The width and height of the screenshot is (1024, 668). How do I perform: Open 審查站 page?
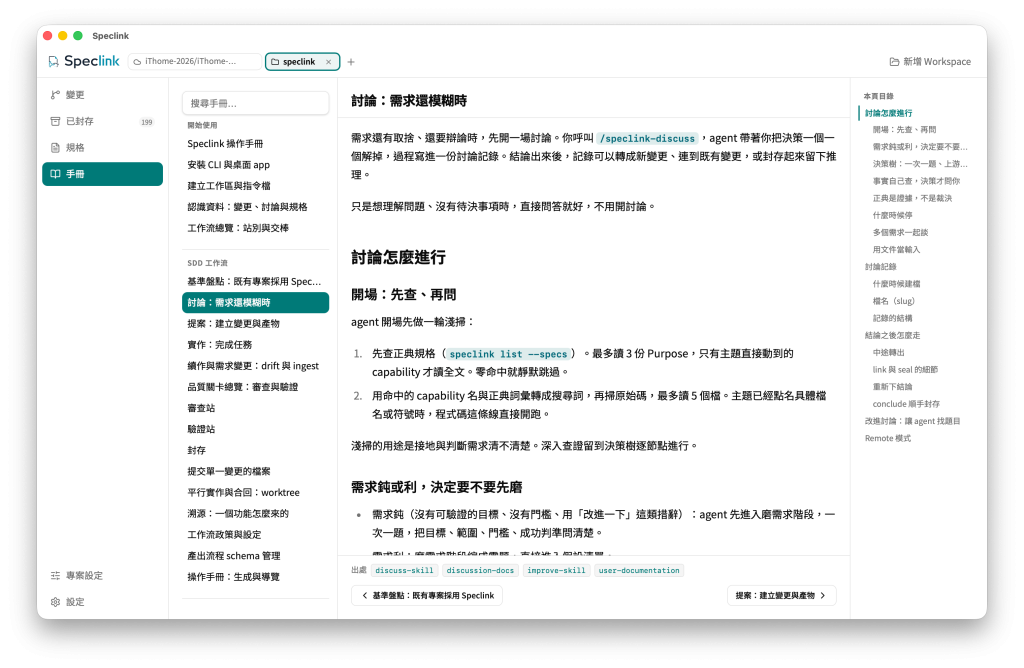255,408
